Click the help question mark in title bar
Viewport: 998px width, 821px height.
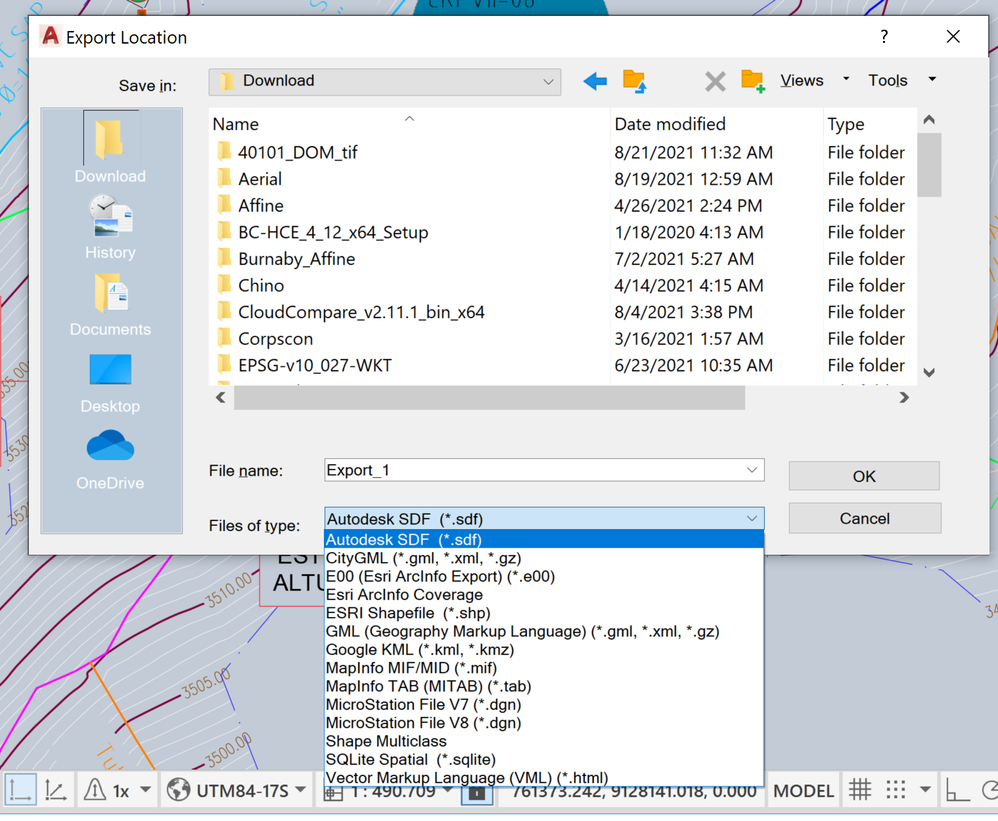tap(884, 36)
